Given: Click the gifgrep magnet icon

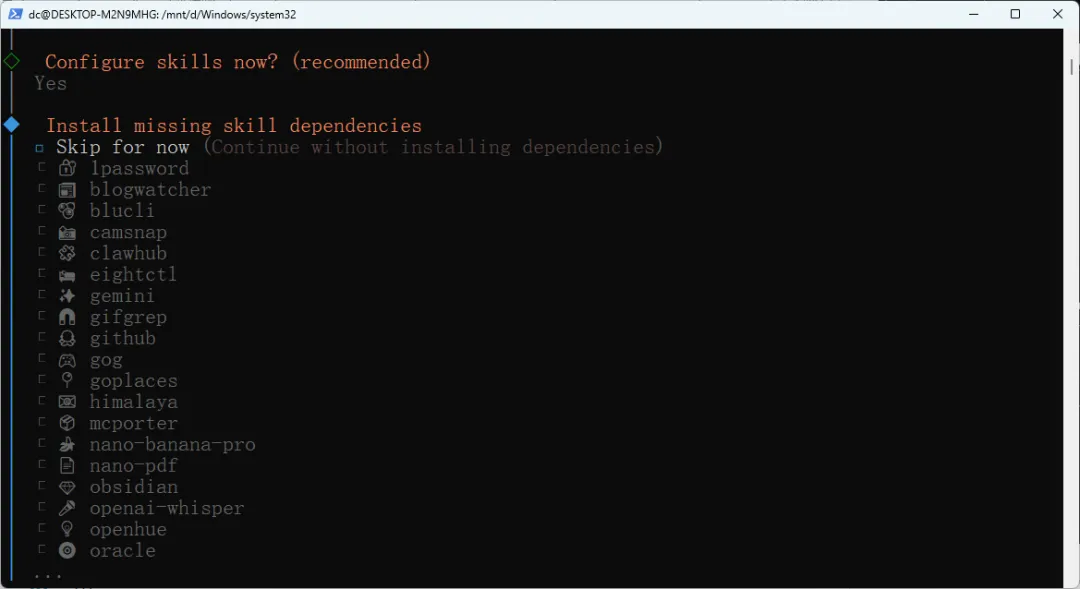Looking at the screenshot, I should (67, 317).
